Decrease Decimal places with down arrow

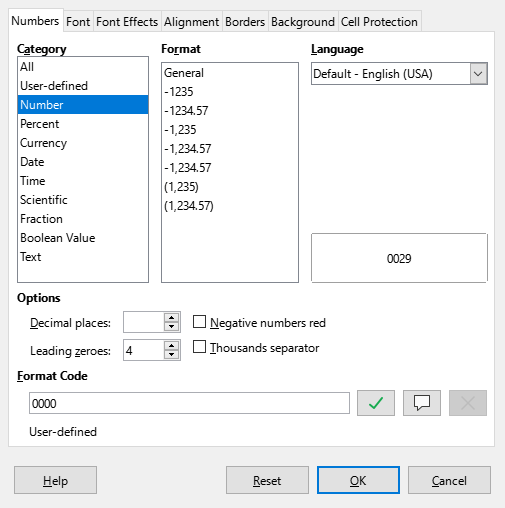171,326
